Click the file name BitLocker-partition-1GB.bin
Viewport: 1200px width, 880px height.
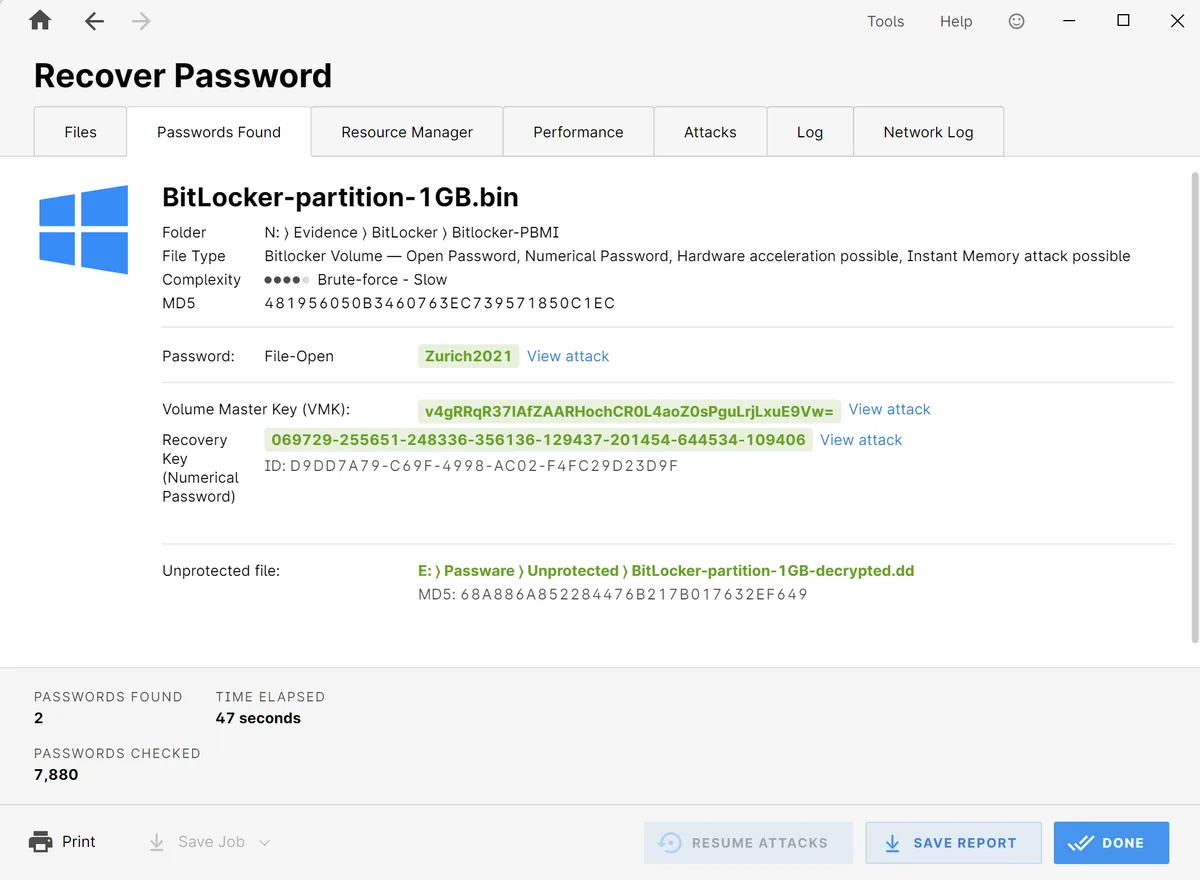pos(340,197)
